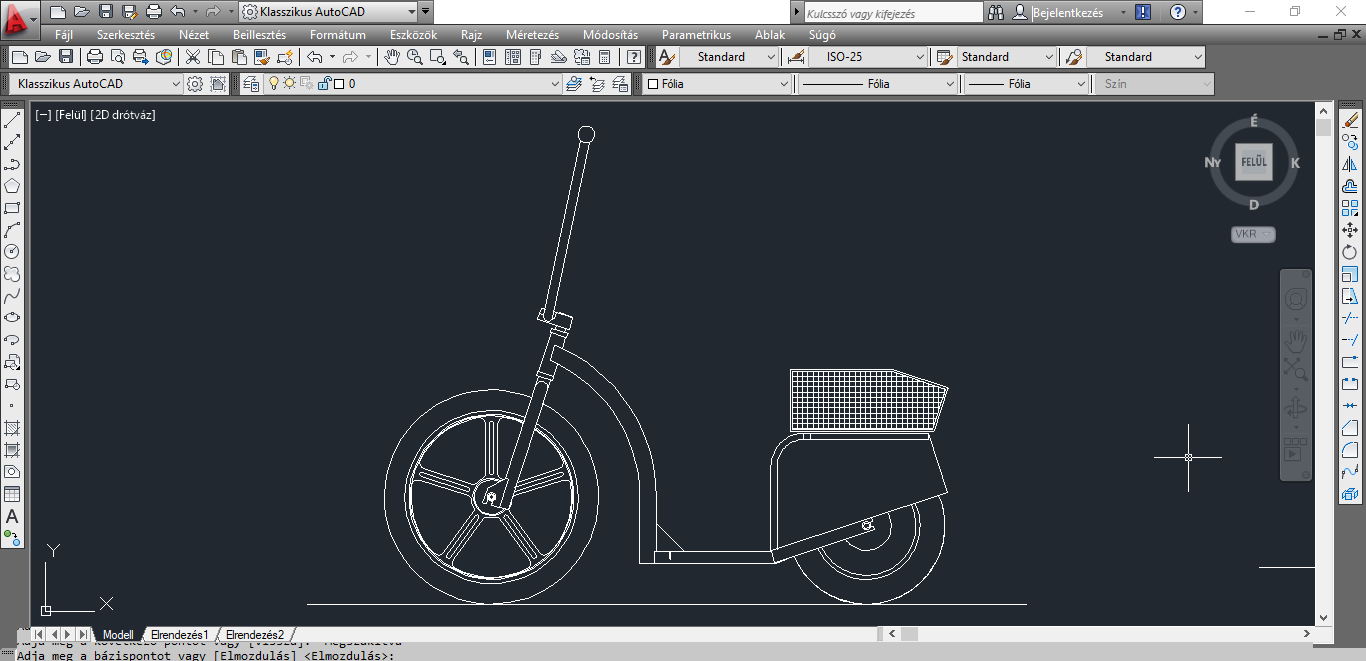Expand the VKR coordinate system dropdown
The height and width of the screenshot is (661, 1366).
(1266, 234)
